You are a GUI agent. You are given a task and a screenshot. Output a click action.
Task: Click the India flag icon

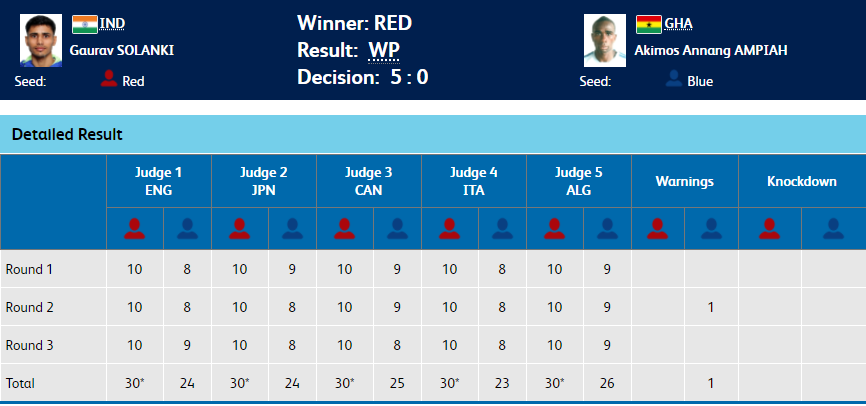(x=84, y=24)
